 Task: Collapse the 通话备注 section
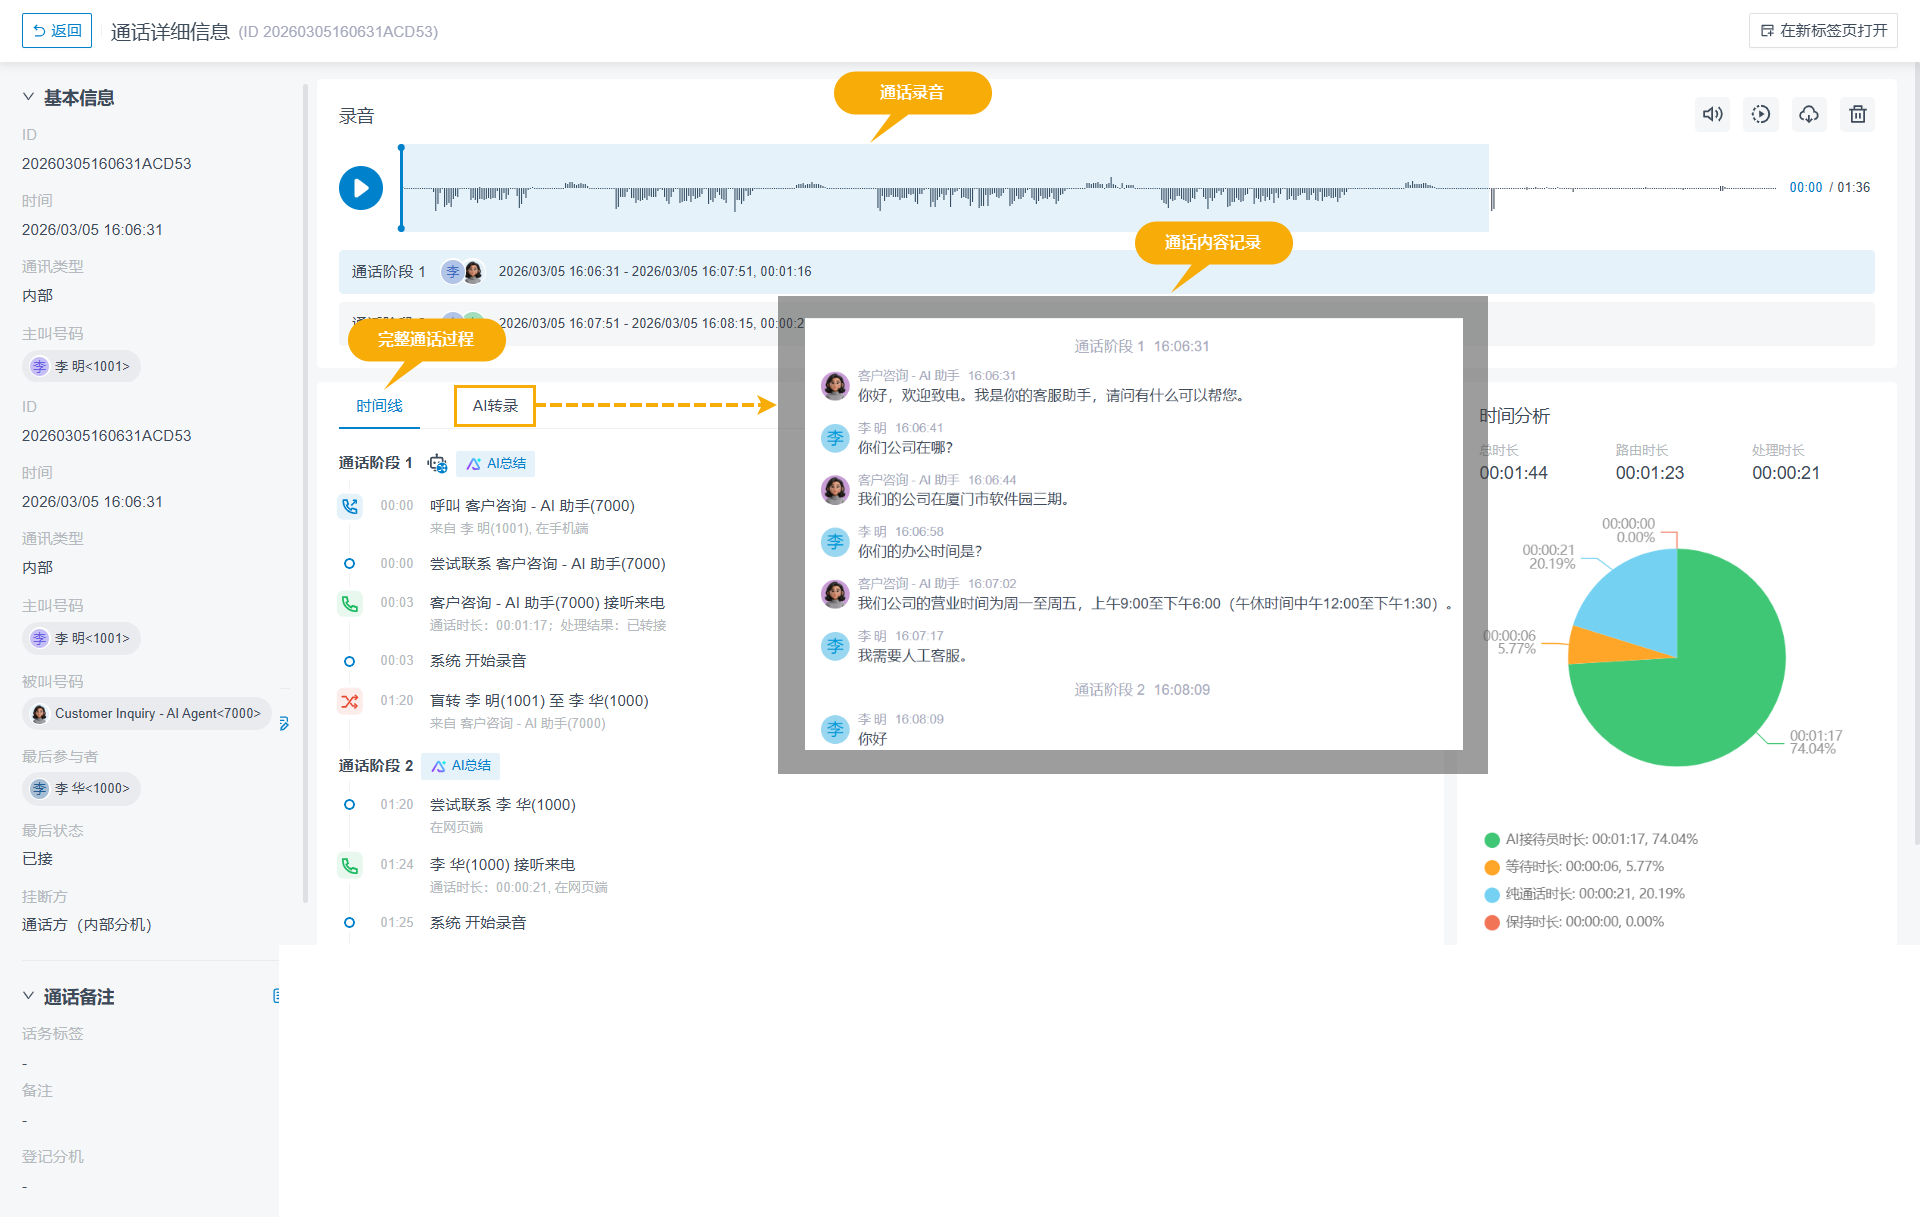click(x=29, y=997)
